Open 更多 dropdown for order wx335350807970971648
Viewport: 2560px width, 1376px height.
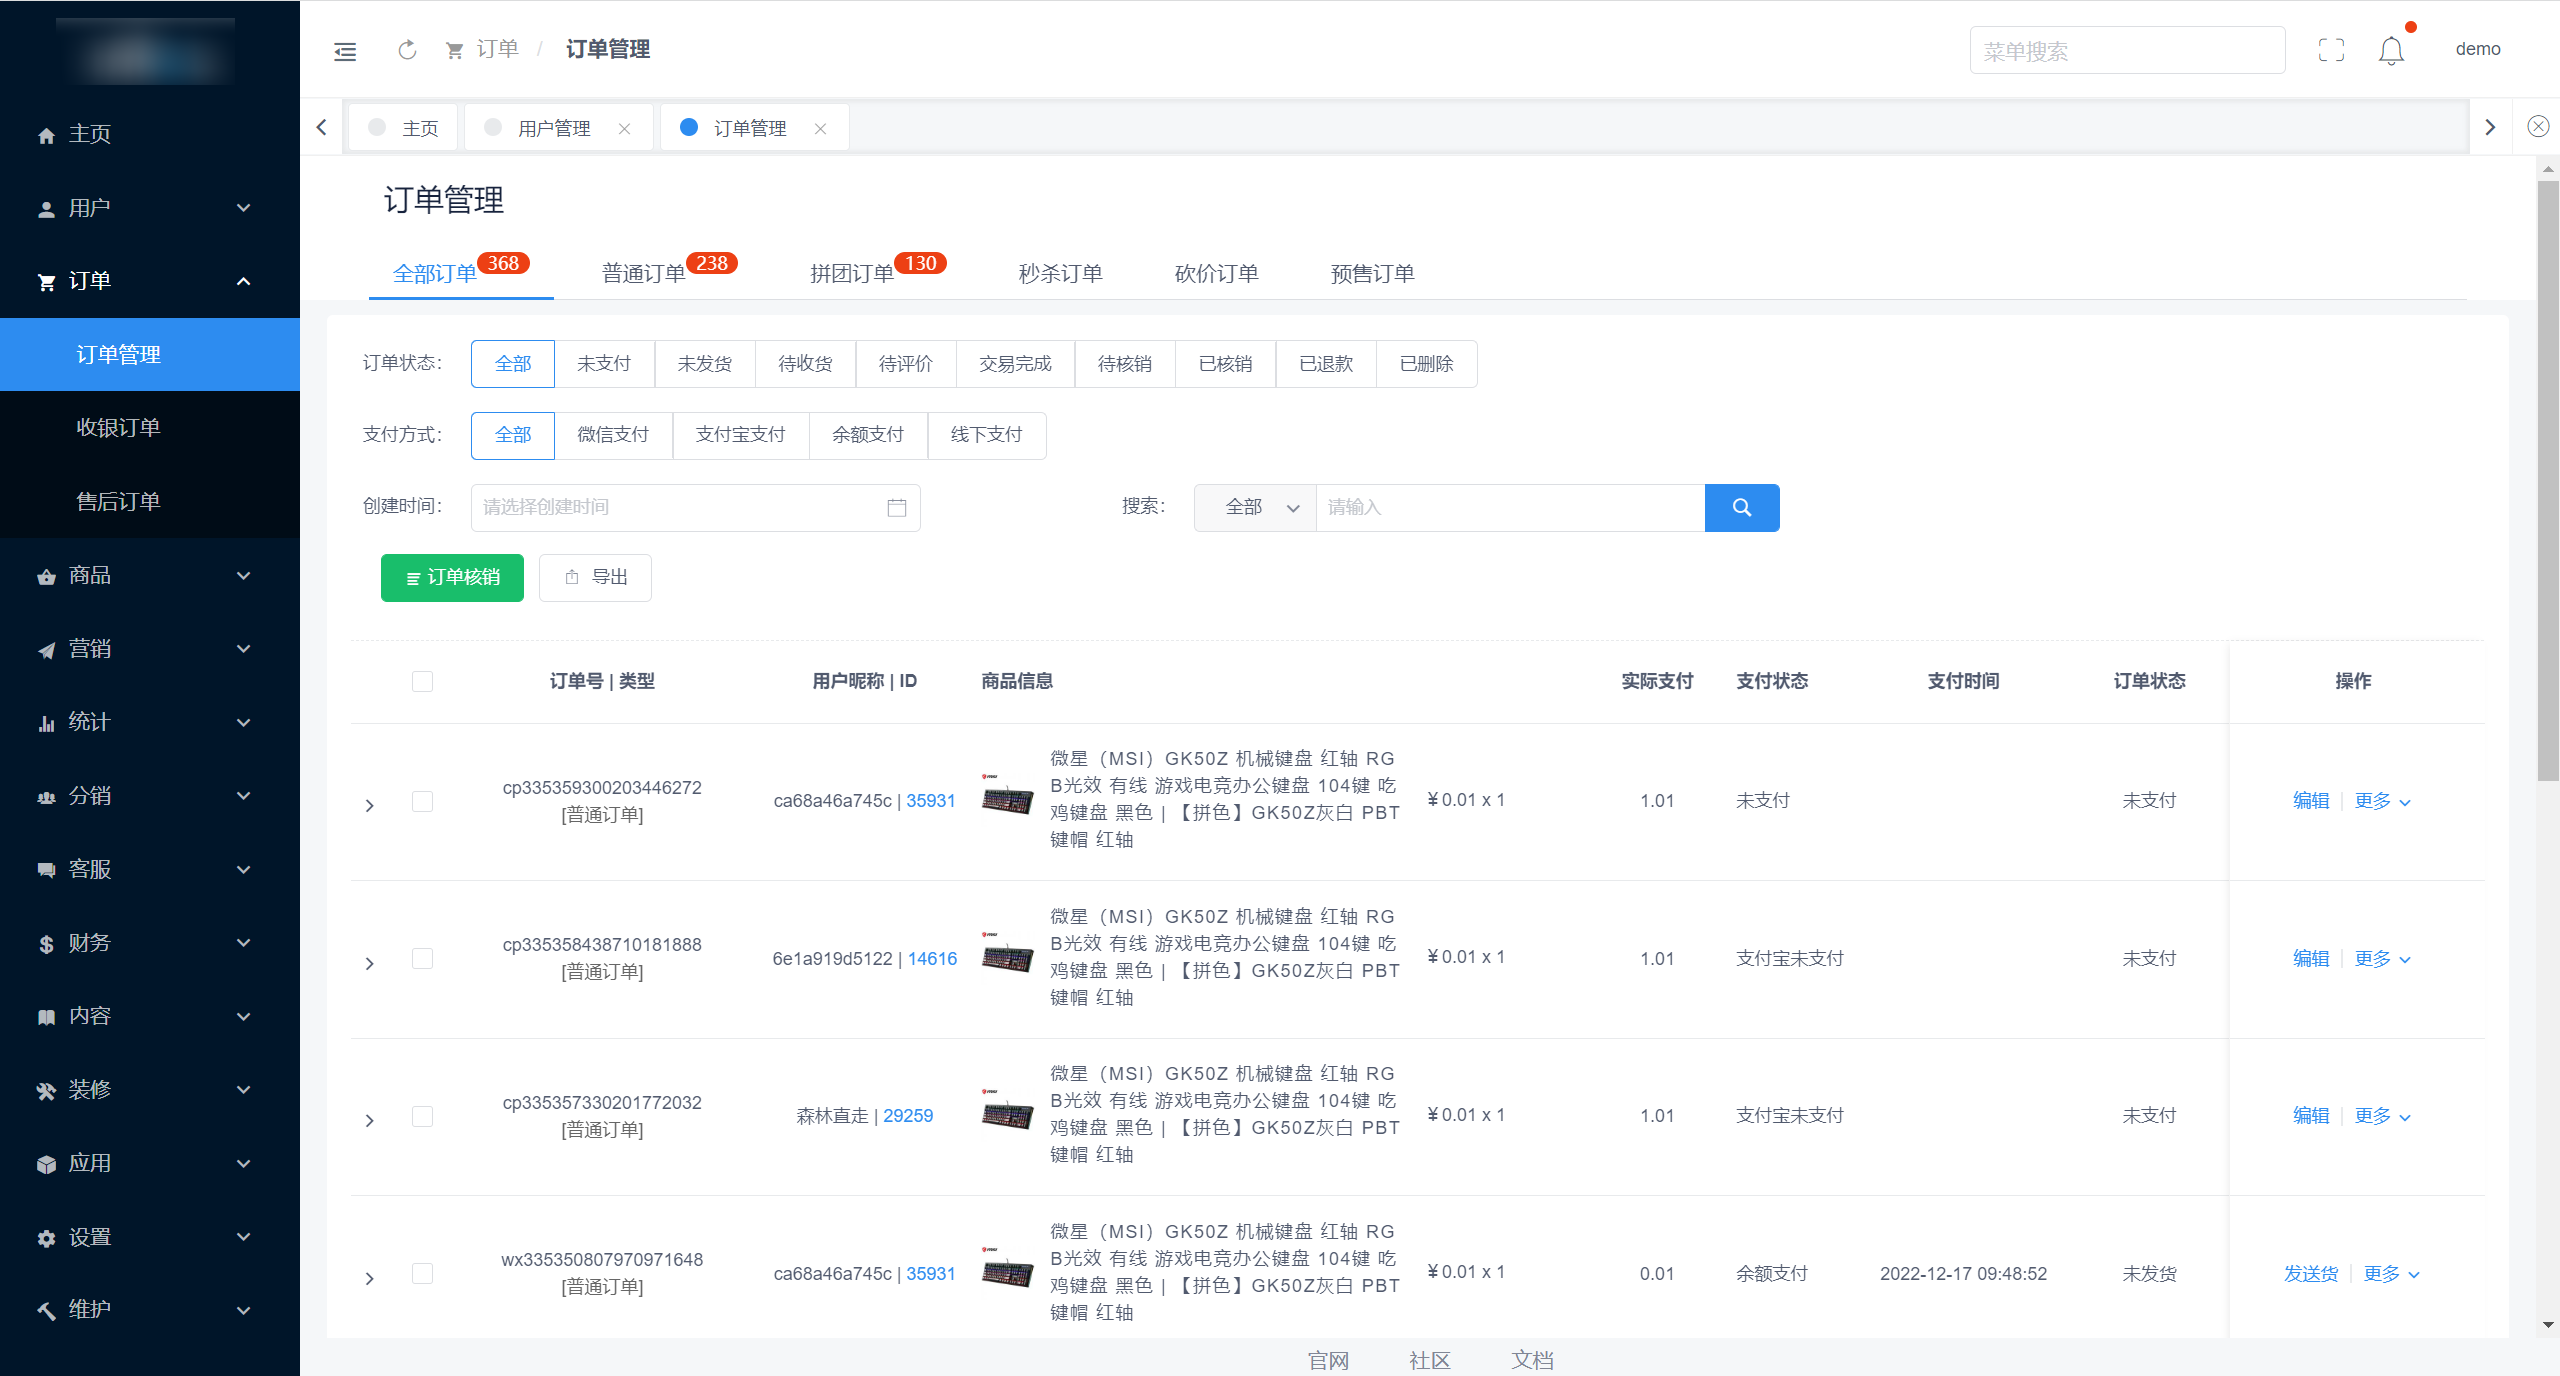(2391, 1274)
